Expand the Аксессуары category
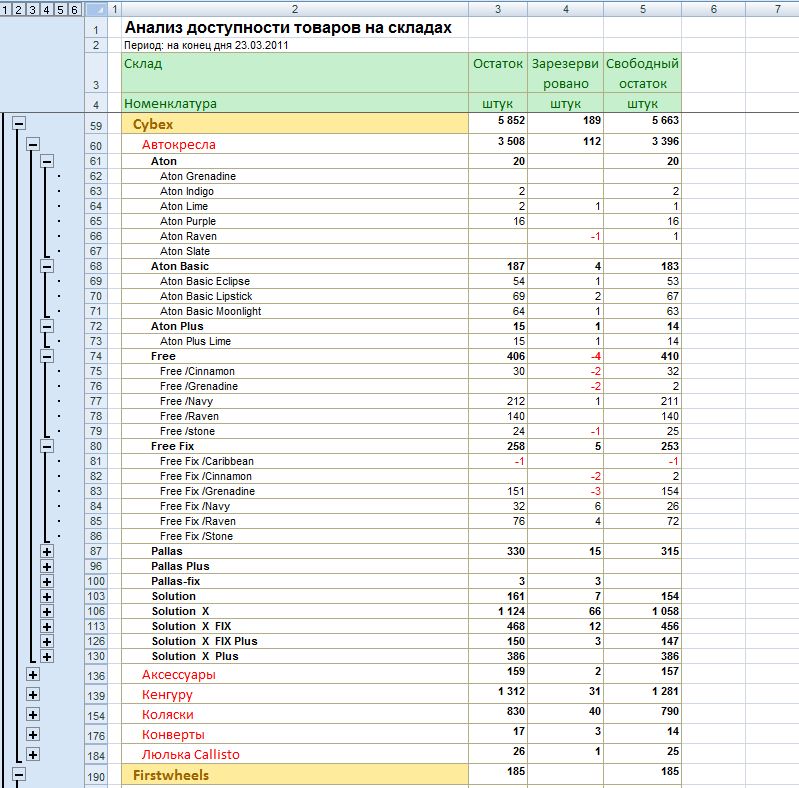The image size is (799, 788). (x=33, y=675)
